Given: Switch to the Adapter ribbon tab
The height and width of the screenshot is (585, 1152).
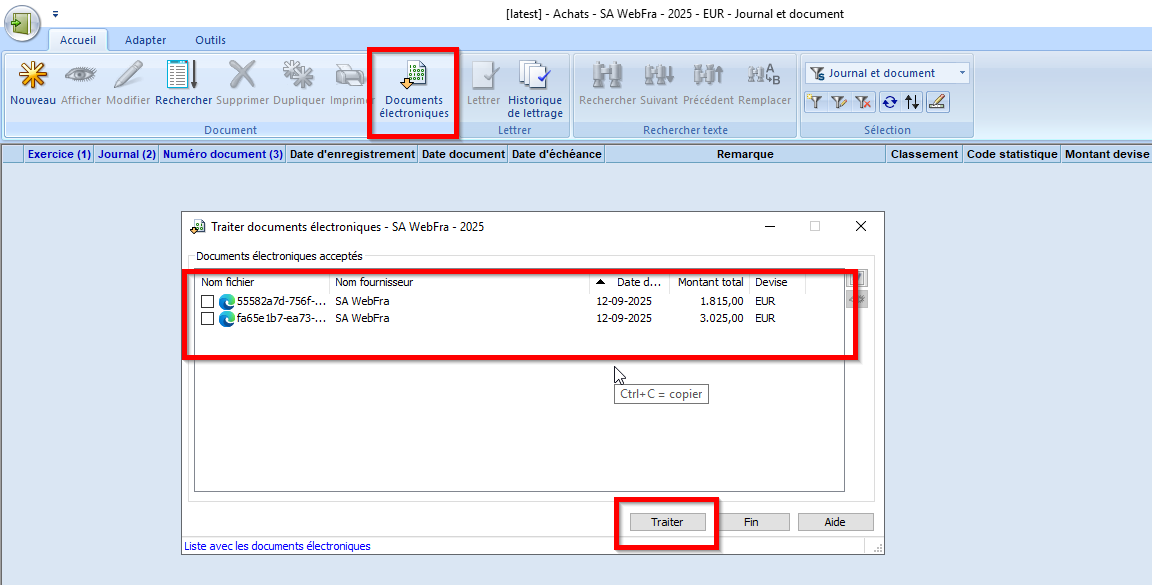Looking at the screenshot, I should pos(145,40).
